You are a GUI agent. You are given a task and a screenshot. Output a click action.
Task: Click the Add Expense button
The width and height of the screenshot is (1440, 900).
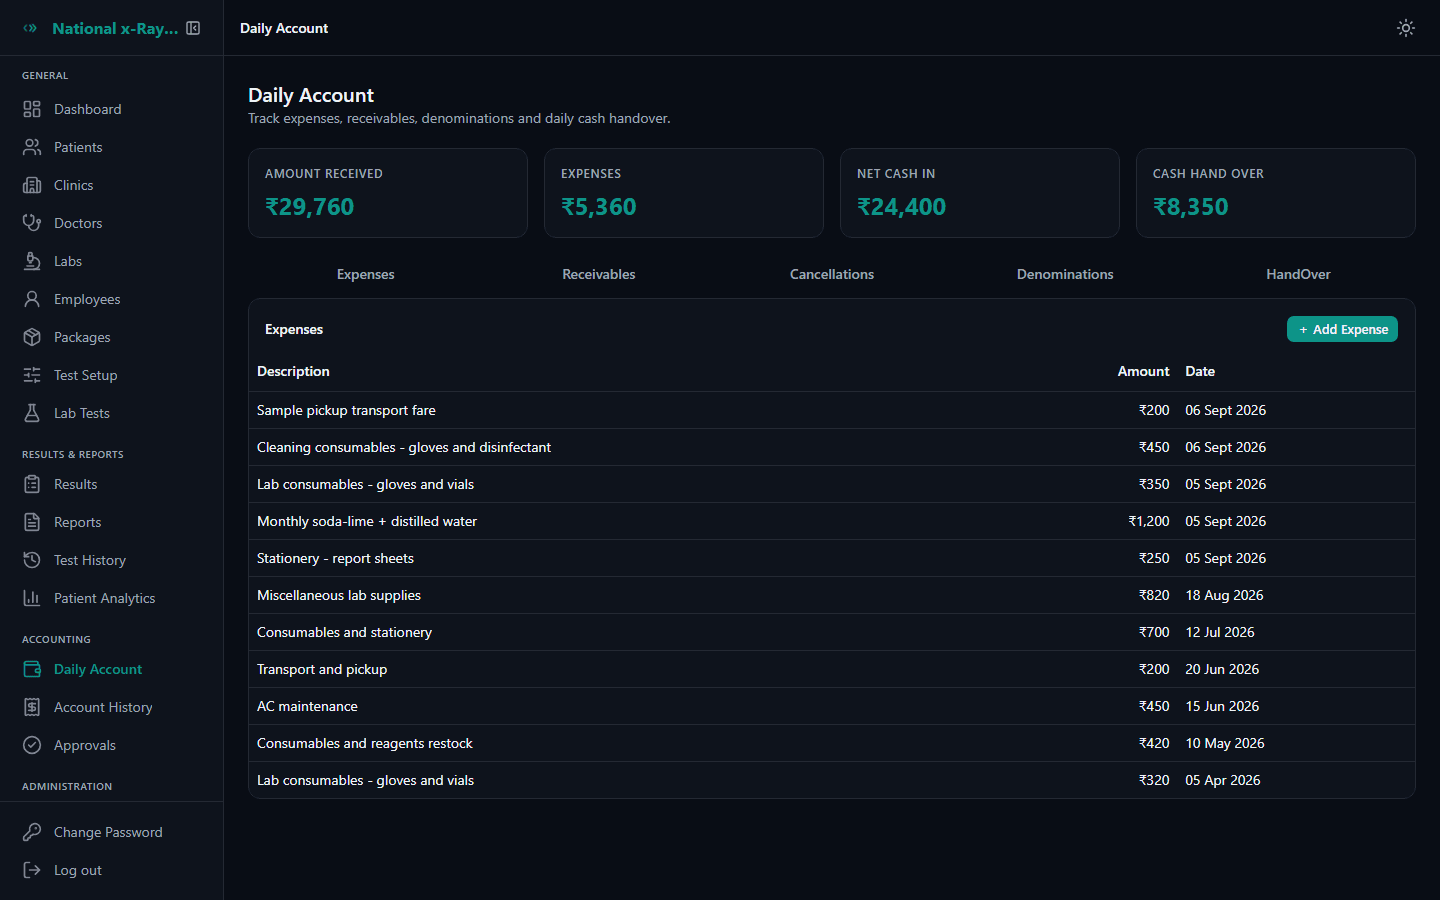[x=1342, y=329]
